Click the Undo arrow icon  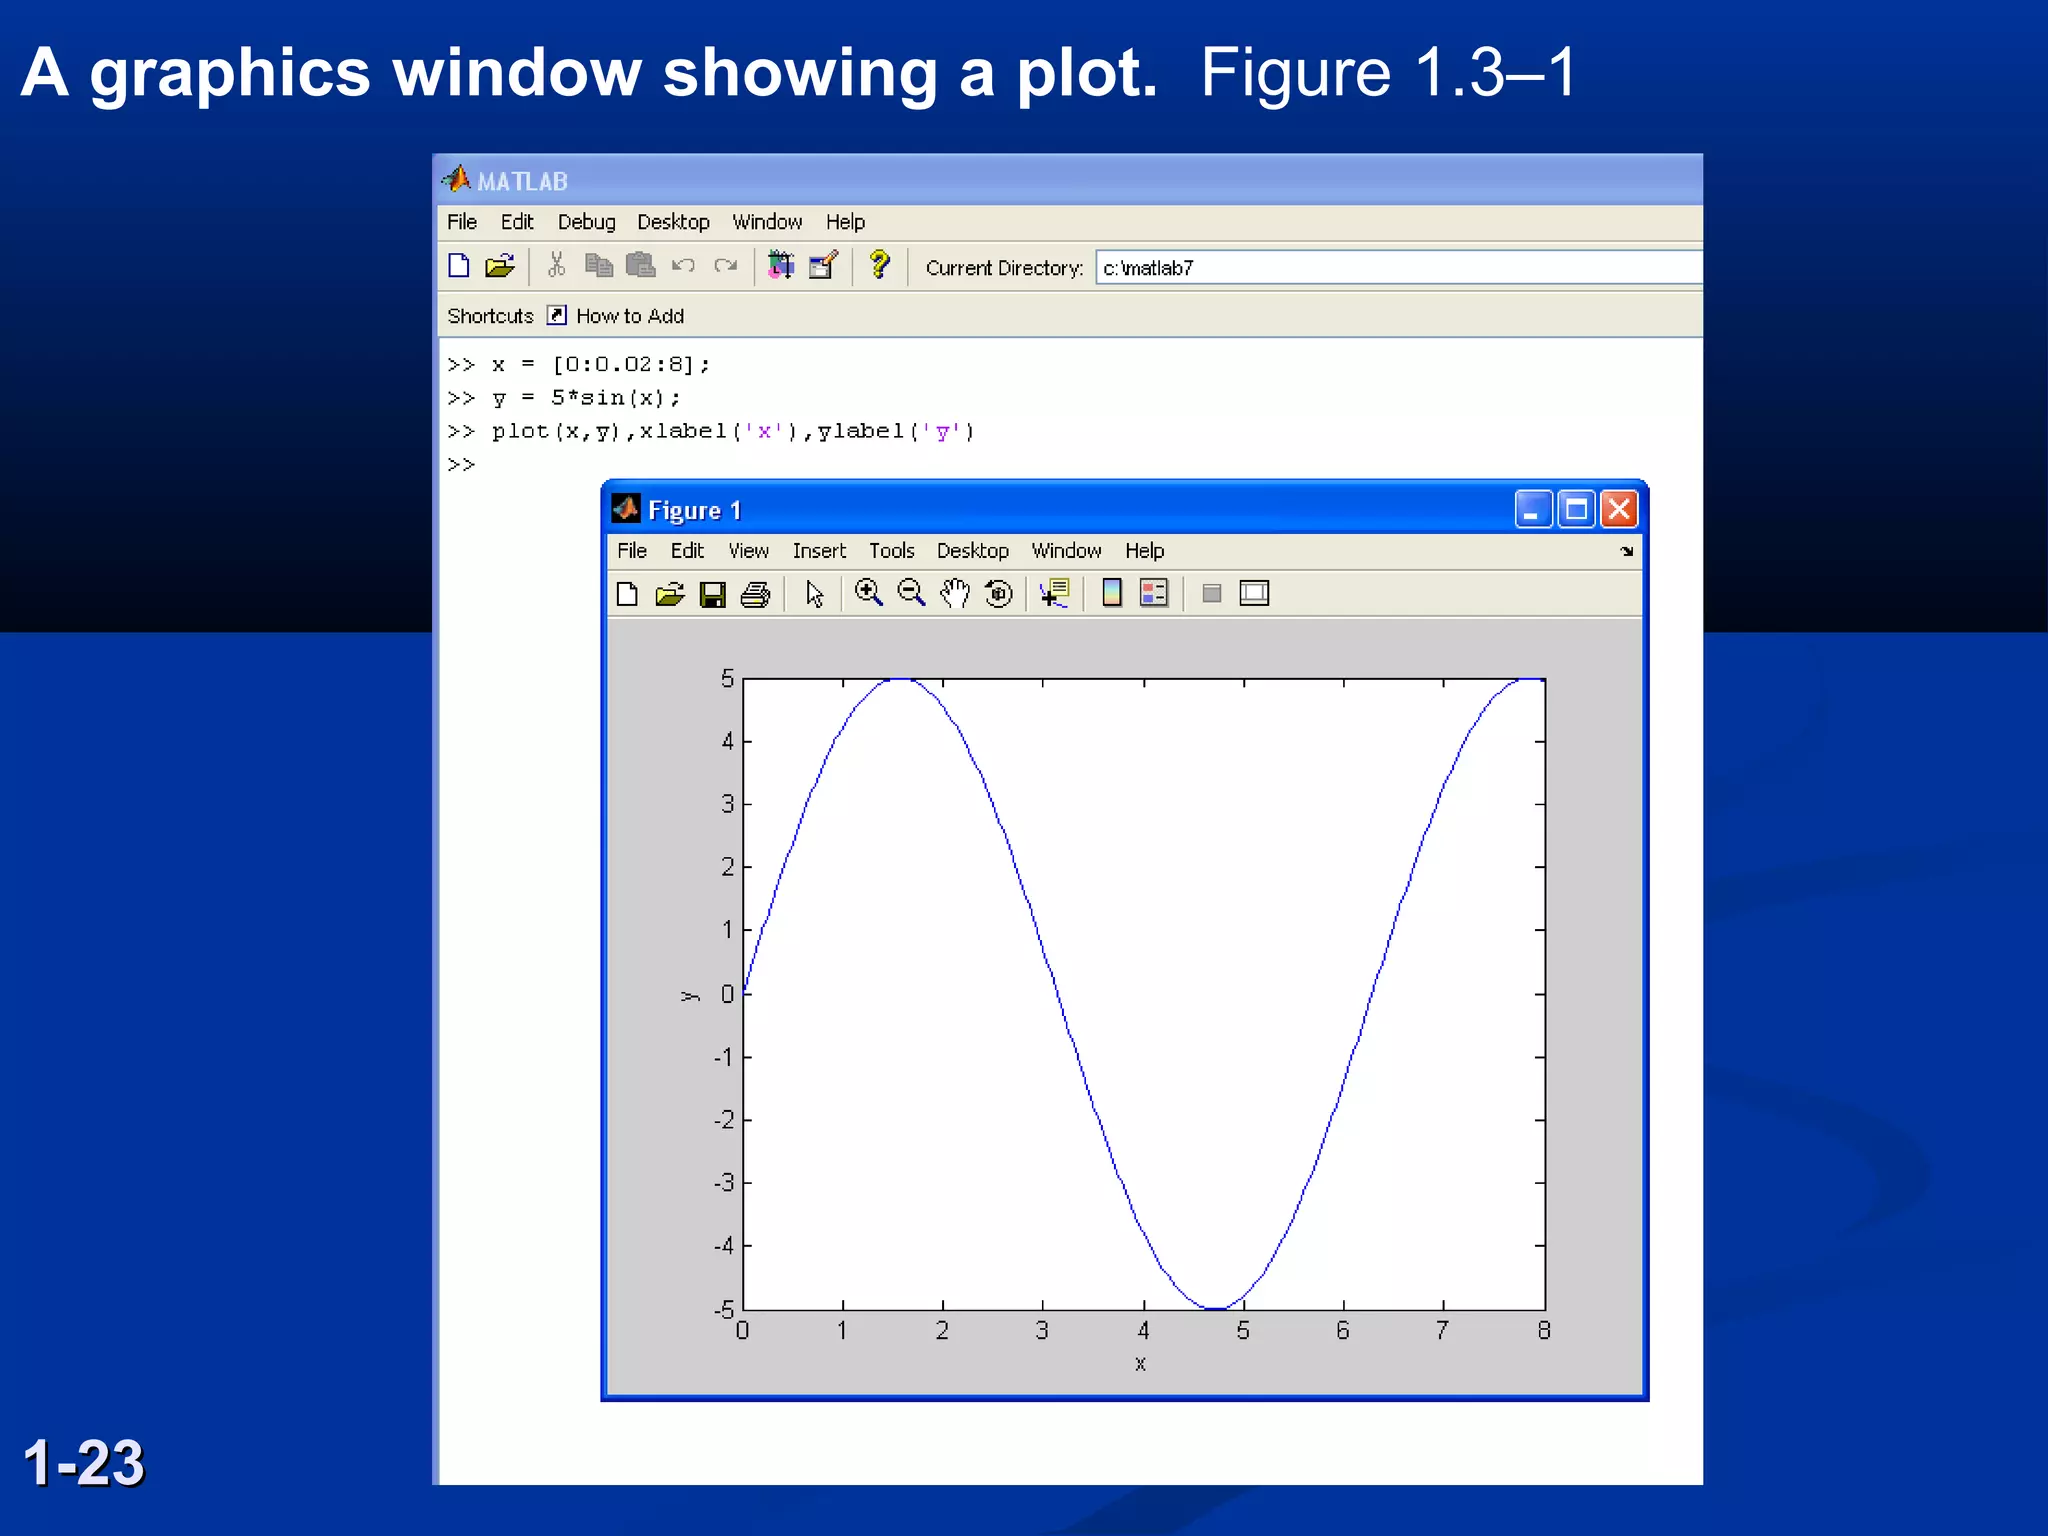coord(683,266)
